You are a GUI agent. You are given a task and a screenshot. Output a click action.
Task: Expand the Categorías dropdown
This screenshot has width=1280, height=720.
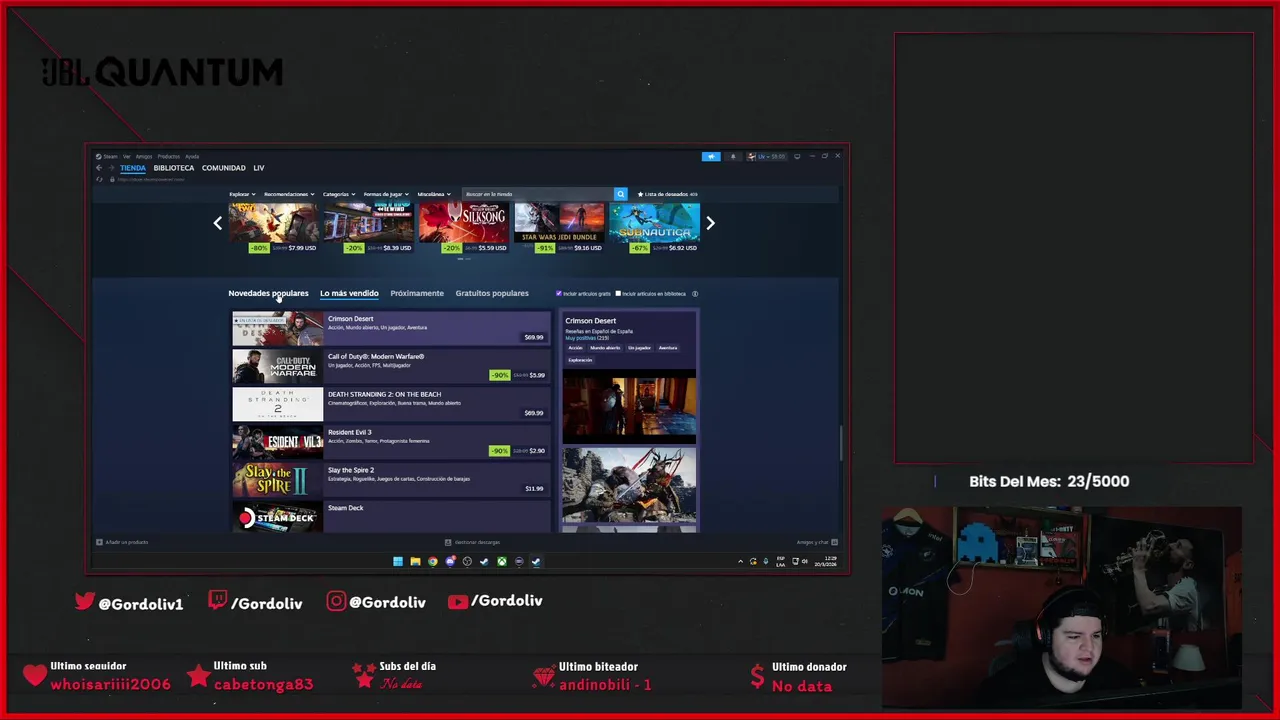point(338,194)
